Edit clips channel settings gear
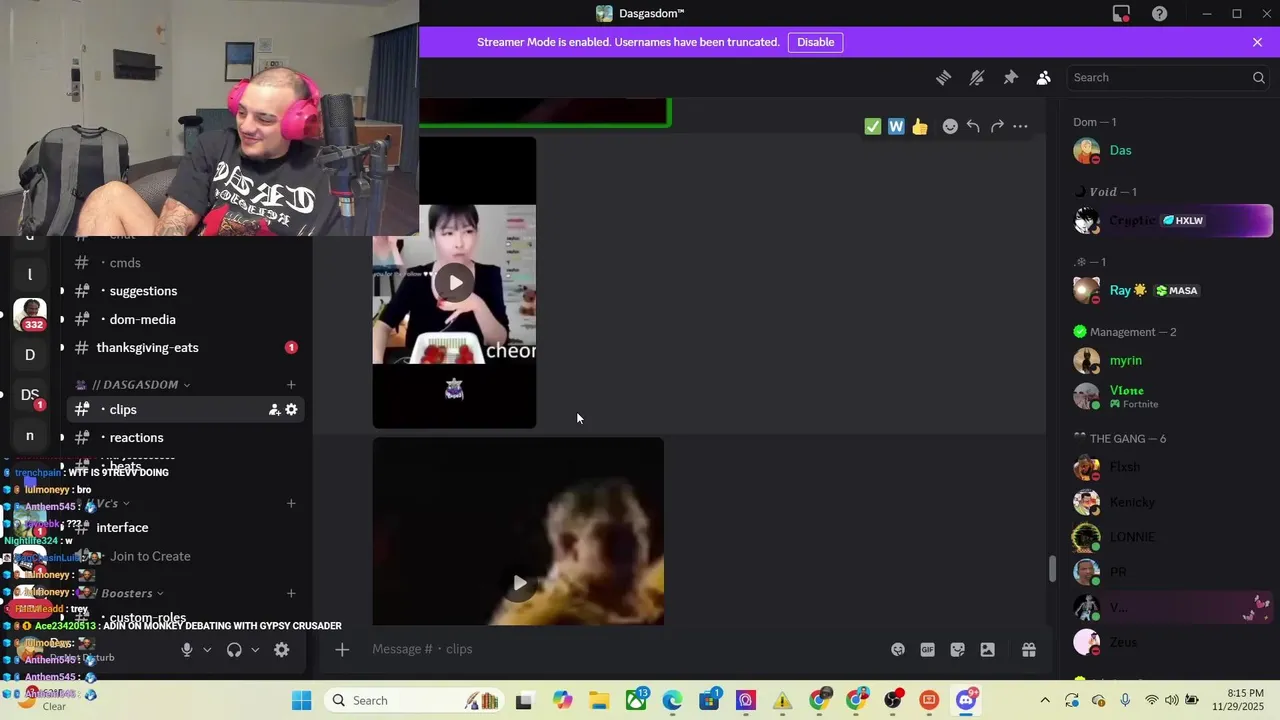 291,409
